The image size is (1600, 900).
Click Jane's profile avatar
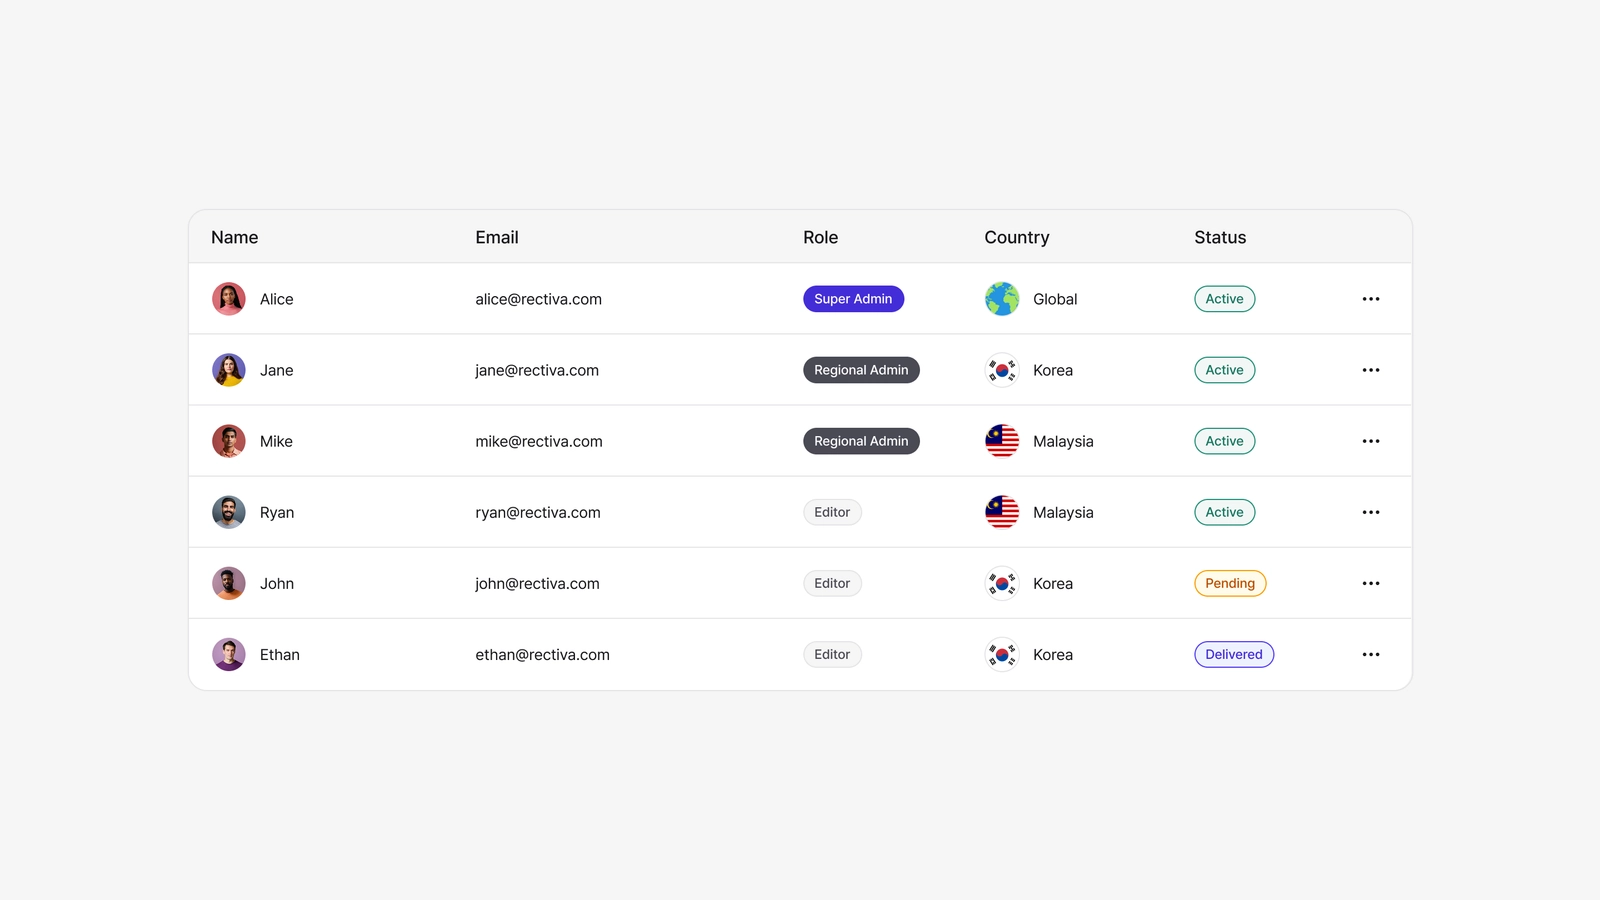(x=229, y=370)
